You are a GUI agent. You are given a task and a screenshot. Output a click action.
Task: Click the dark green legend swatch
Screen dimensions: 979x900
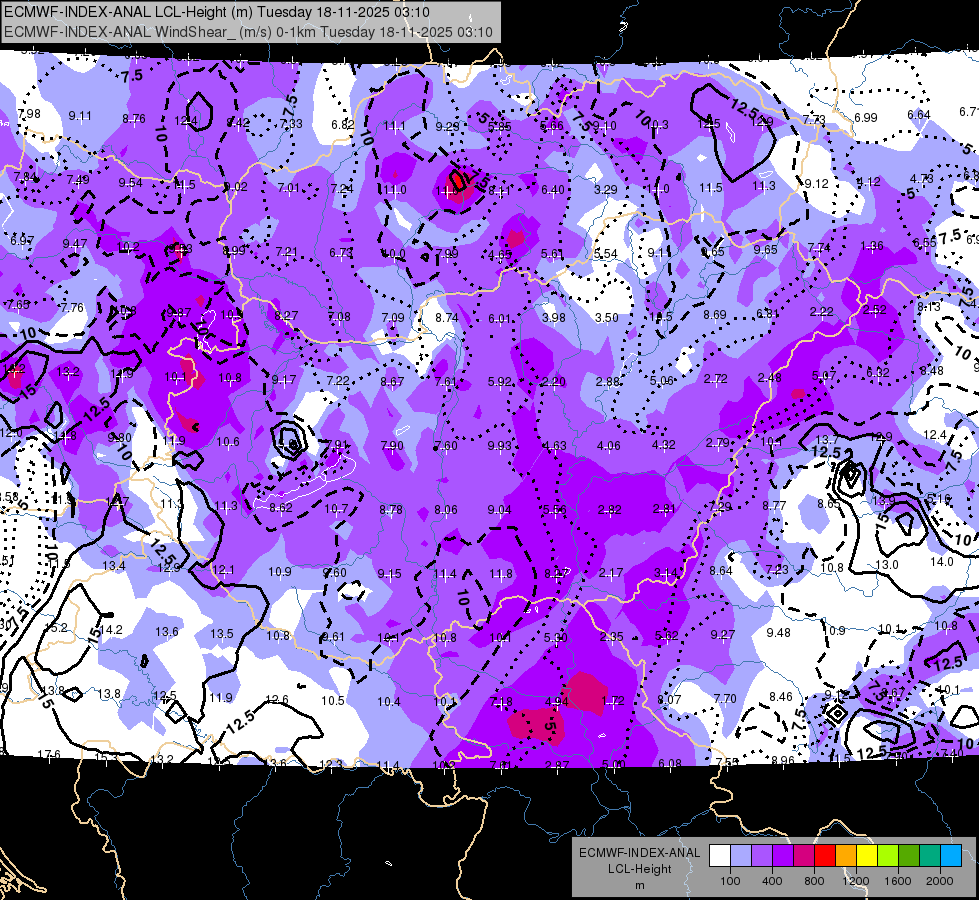909,856
